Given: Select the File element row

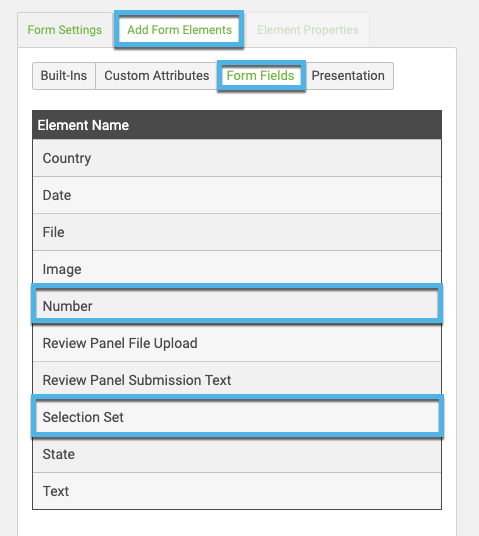Looking at the screenshot, I should 237,232.
